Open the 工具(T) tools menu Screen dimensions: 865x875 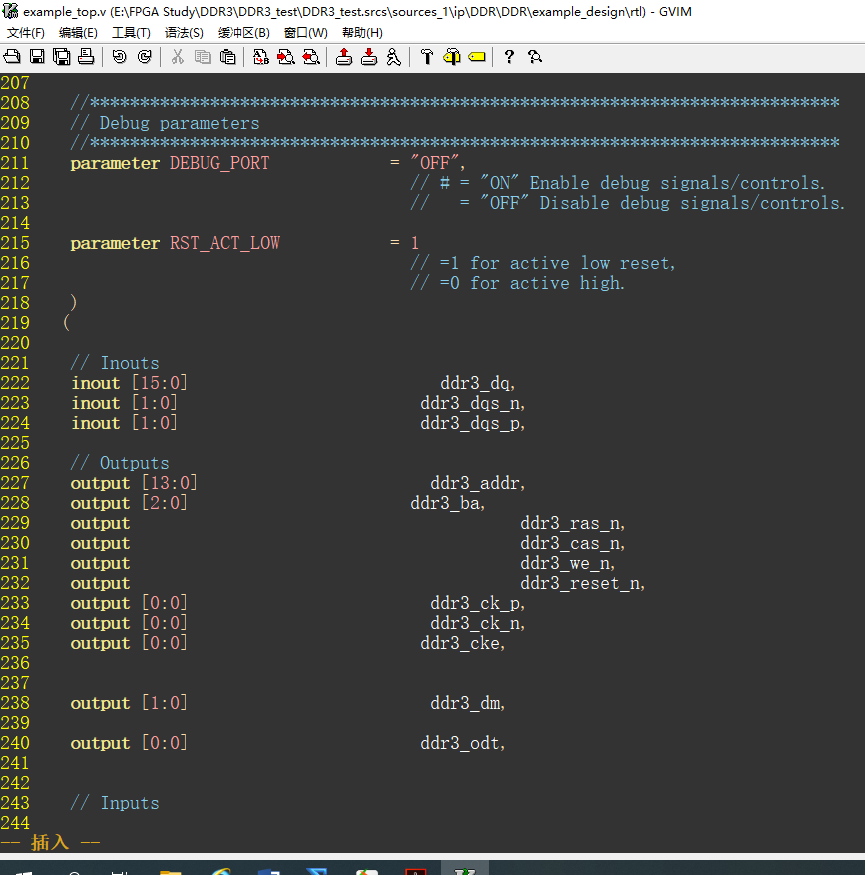click(131, 33)
